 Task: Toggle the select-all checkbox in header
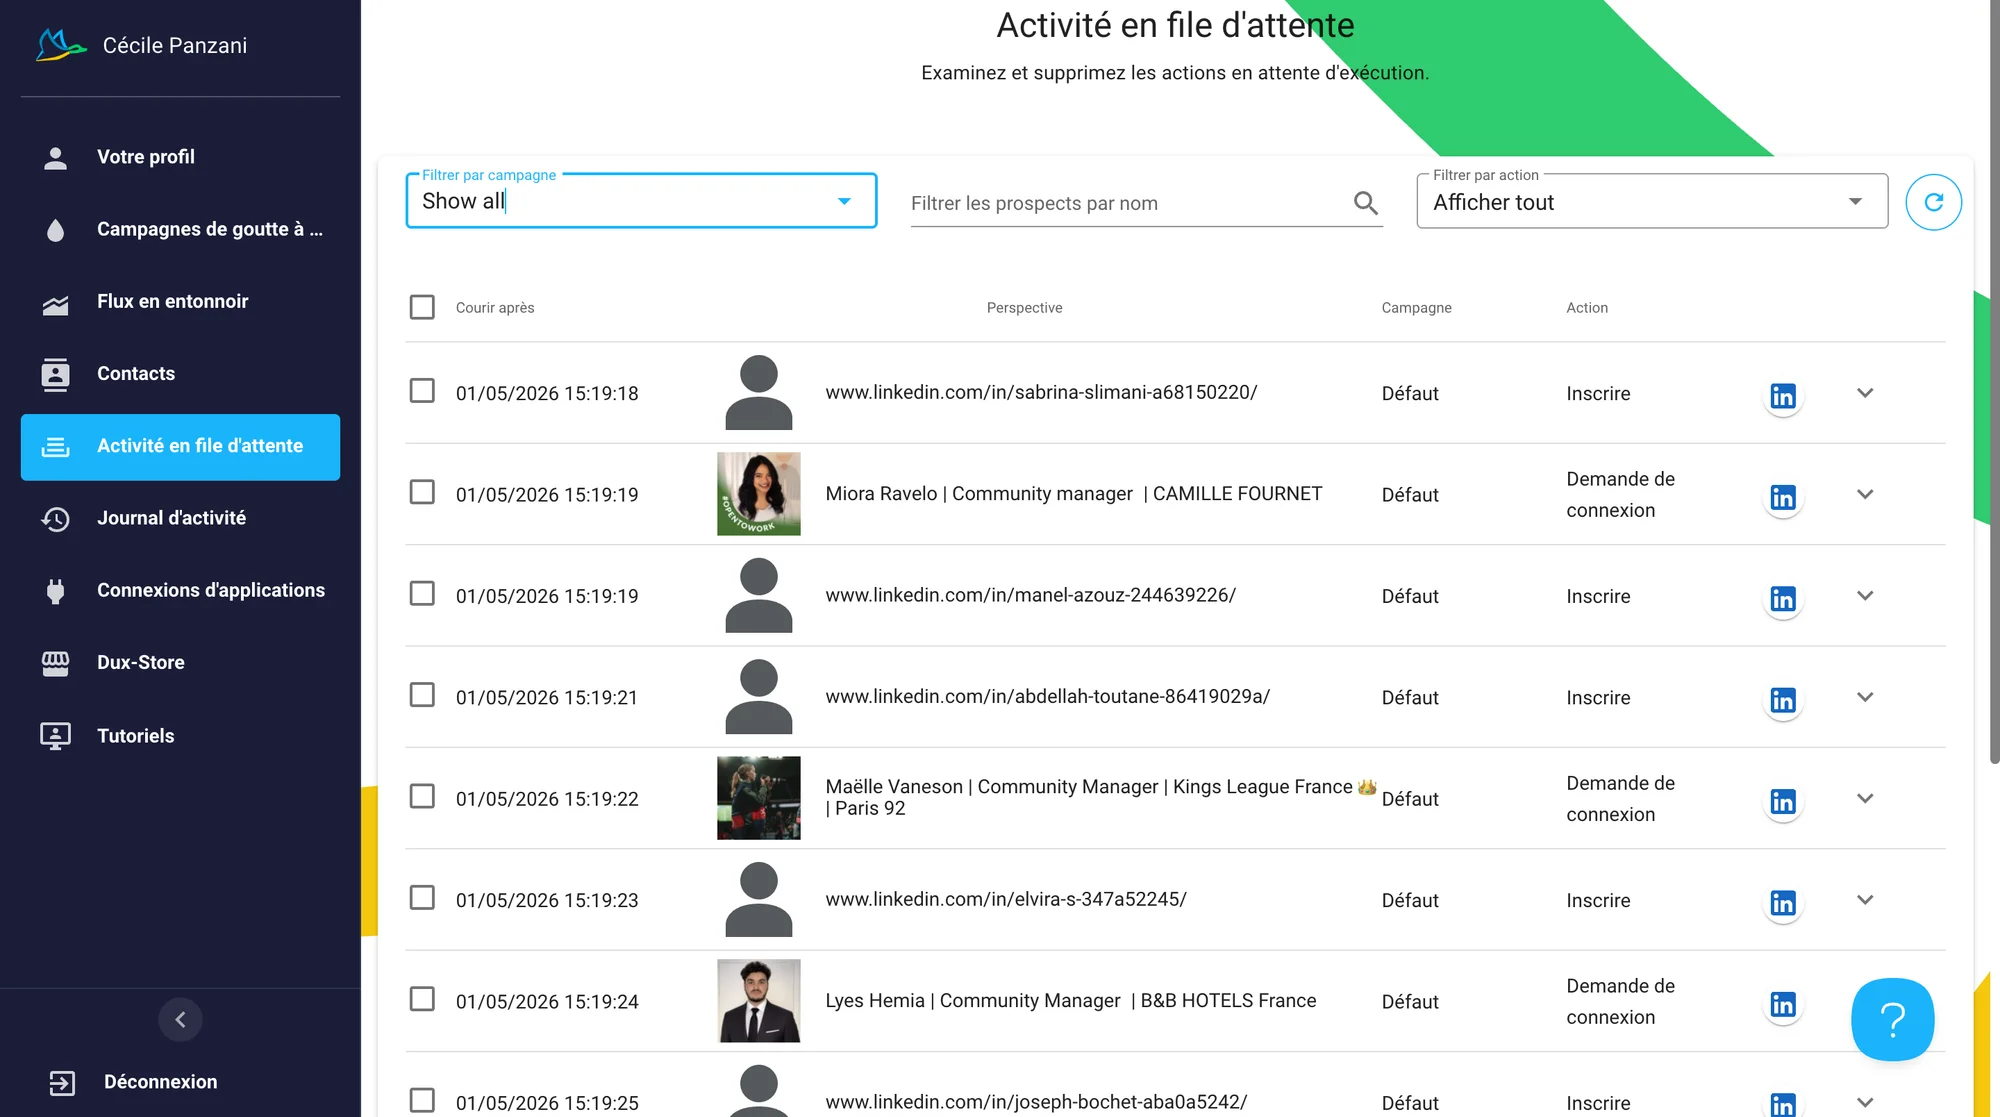pyautogui.click(x=422, y=307)
